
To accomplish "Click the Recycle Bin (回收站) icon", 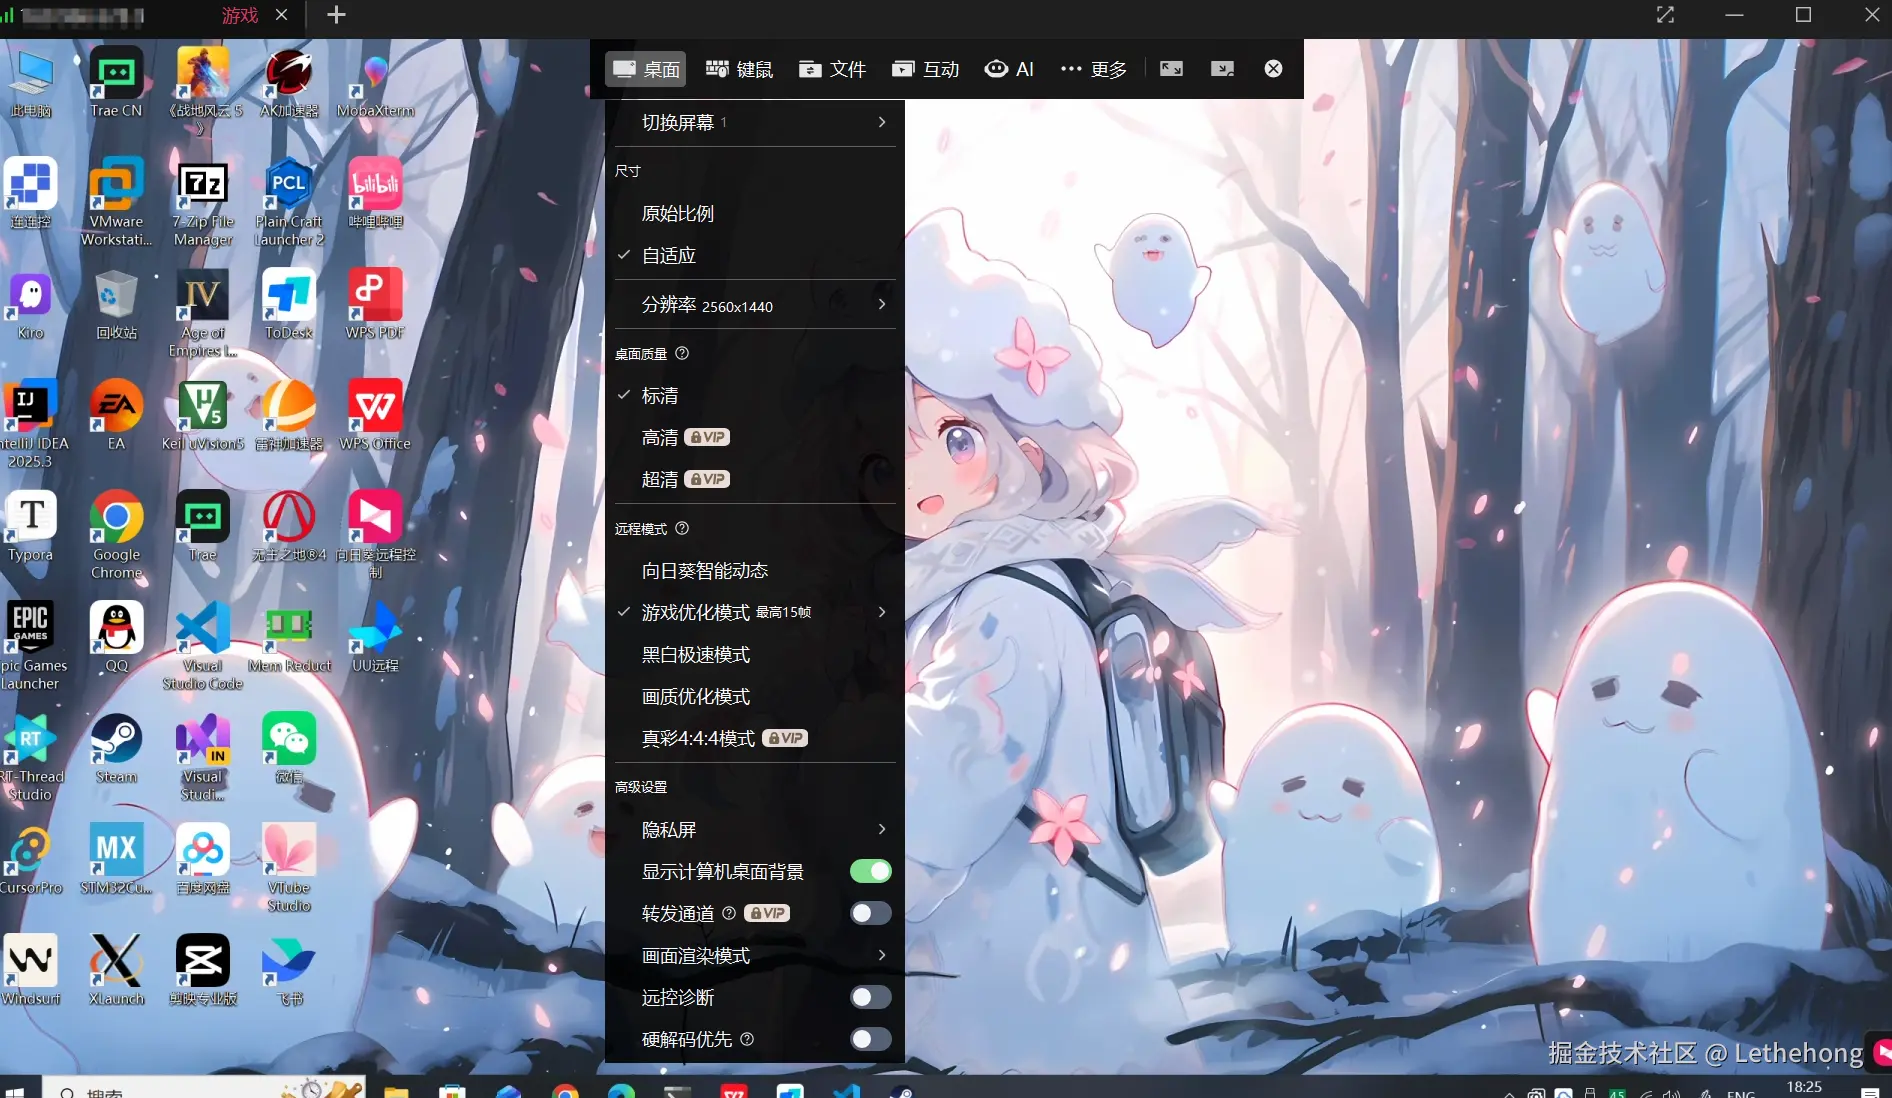I will [x=116, y=304].
